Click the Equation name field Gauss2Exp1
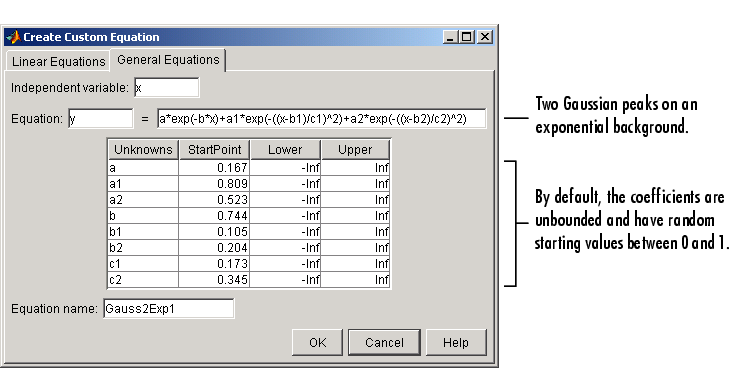Image resolution: width=750 pixels, height=377 pixels. pos(168,309)
